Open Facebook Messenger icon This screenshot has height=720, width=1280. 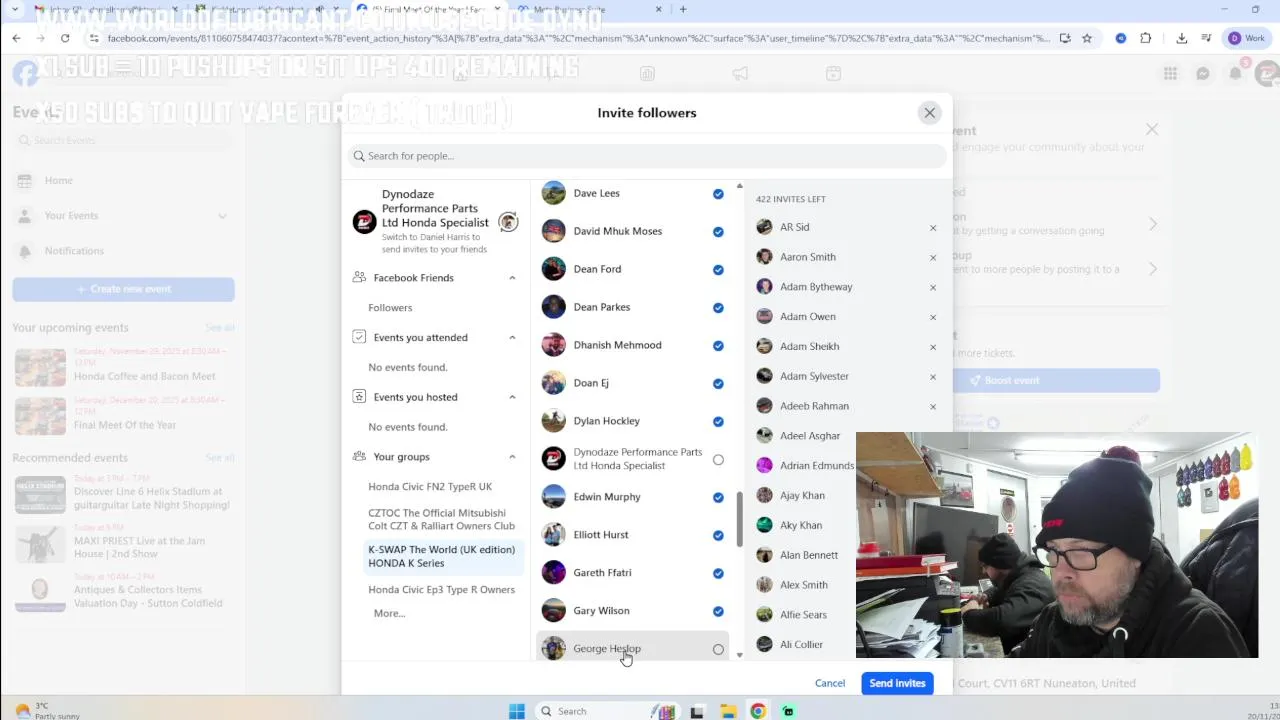click(1203, 73)
